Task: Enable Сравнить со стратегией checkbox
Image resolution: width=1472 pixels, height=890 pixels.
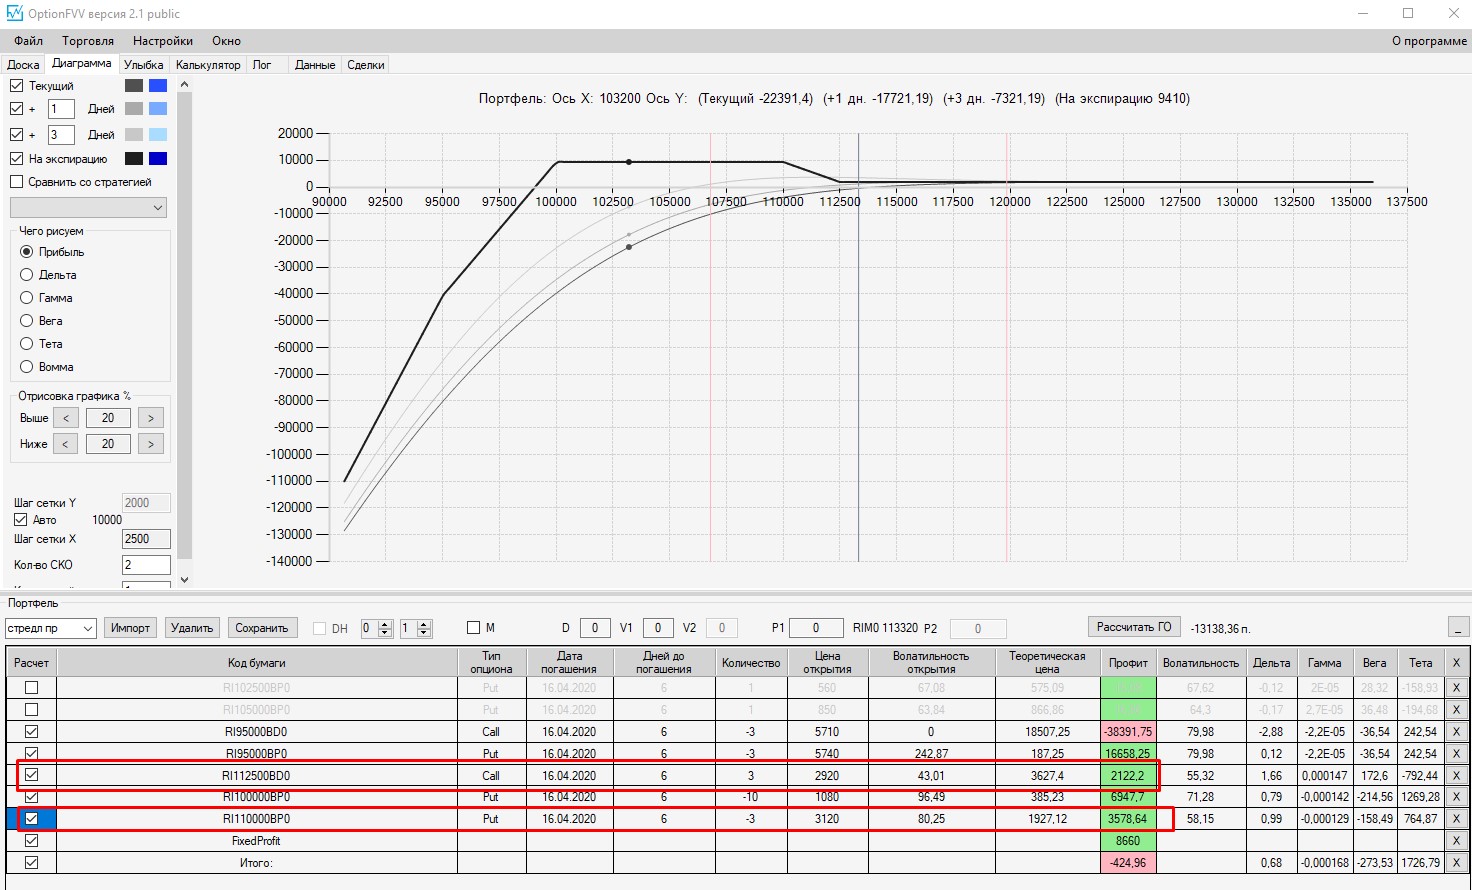Action: (16, 182)
